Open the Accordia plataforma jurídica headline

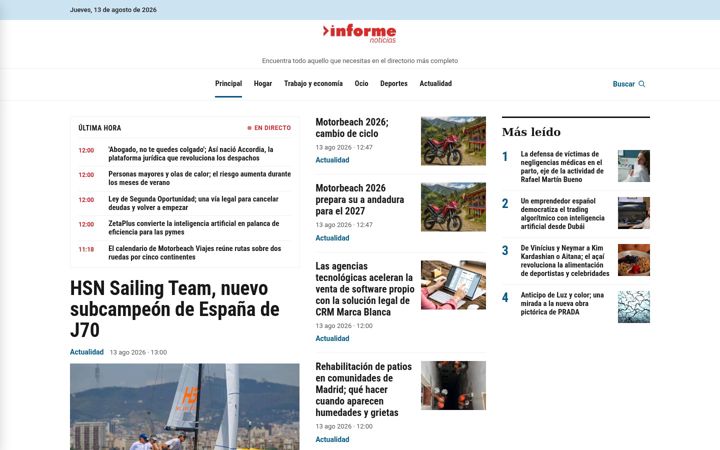point(191,154)
